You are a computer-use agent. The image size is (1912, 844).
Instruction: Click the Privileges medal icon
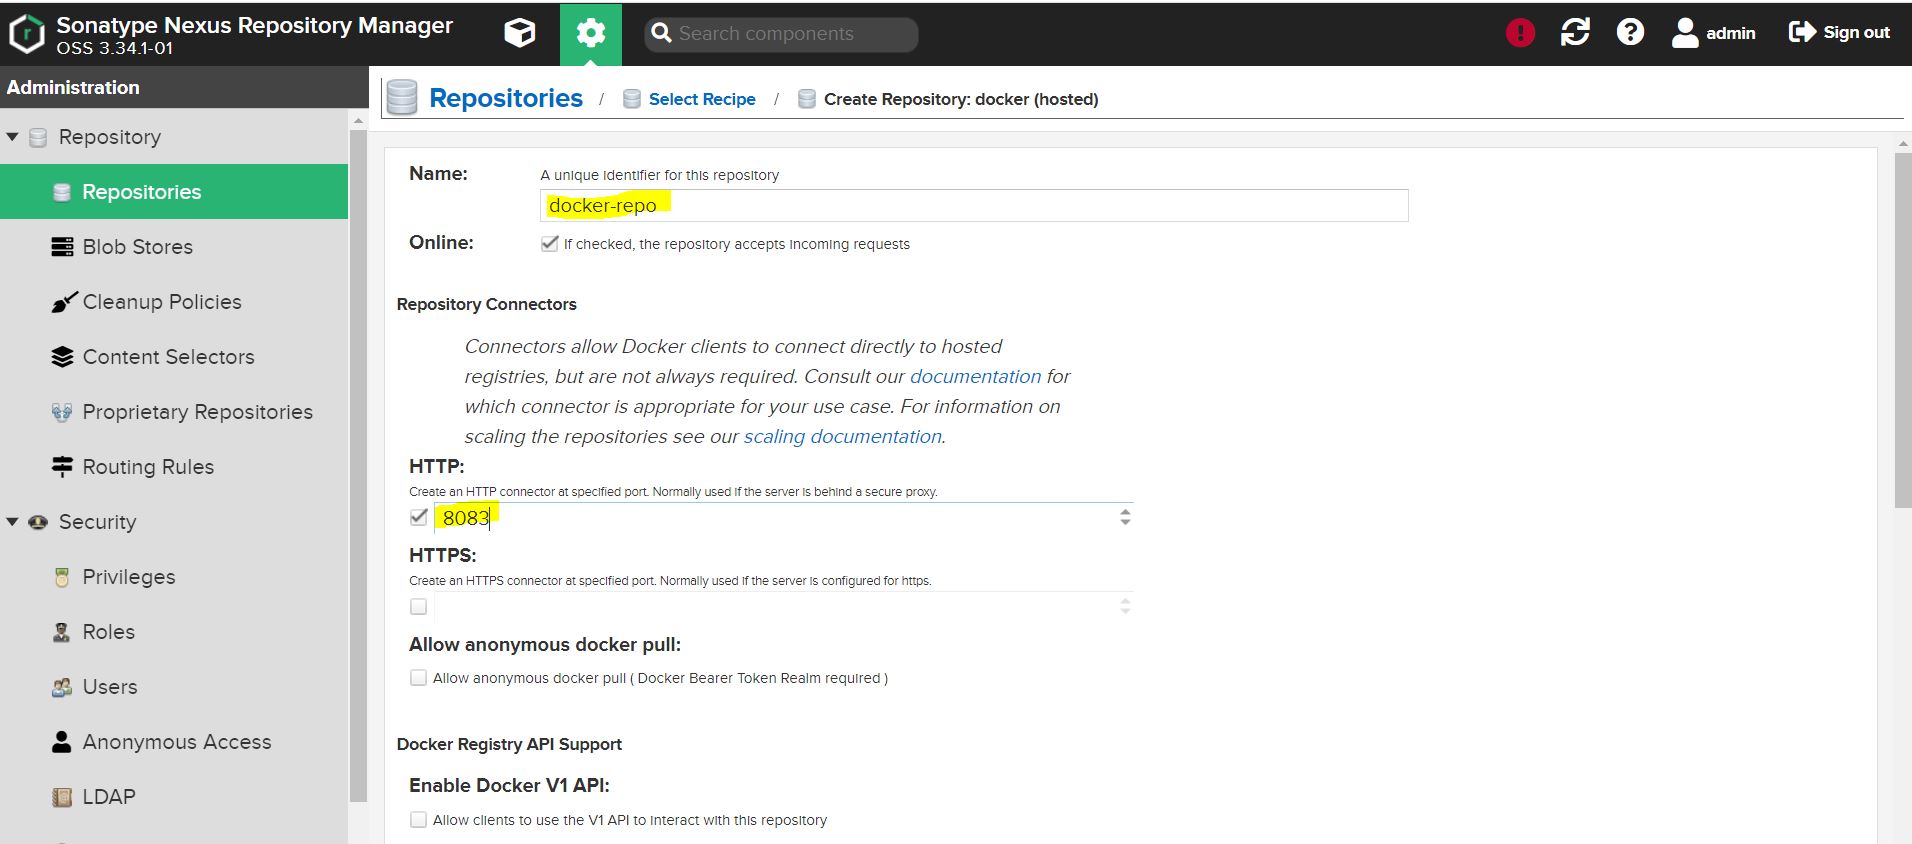[62, 577]
